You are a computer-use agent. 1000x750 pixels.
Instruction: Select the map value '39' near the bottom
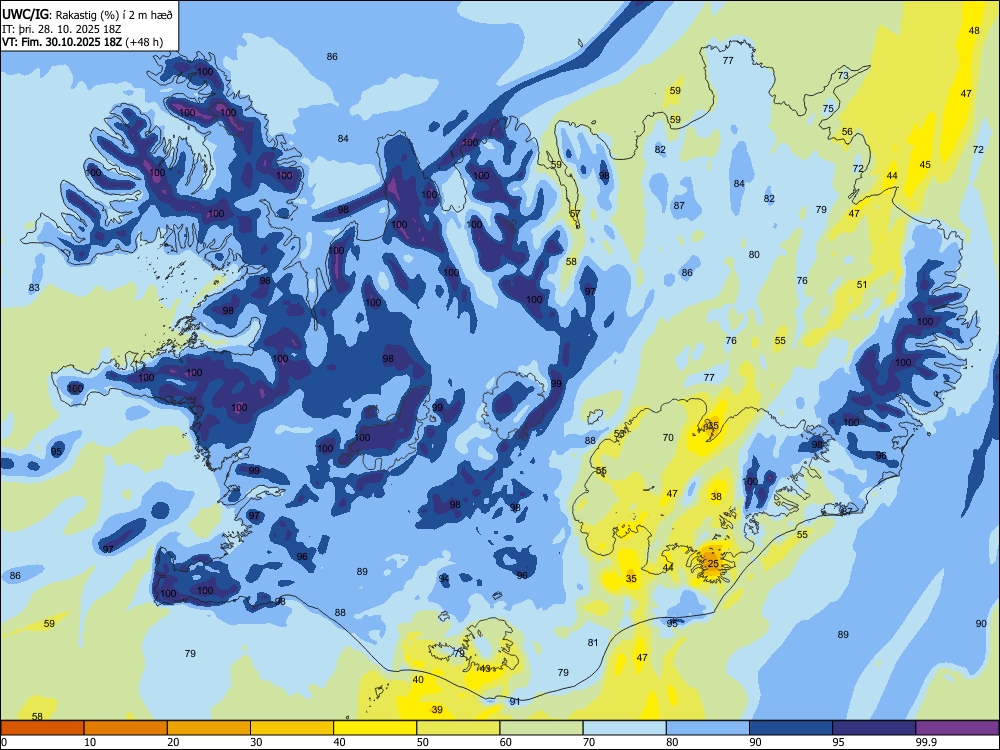point(437,709)
